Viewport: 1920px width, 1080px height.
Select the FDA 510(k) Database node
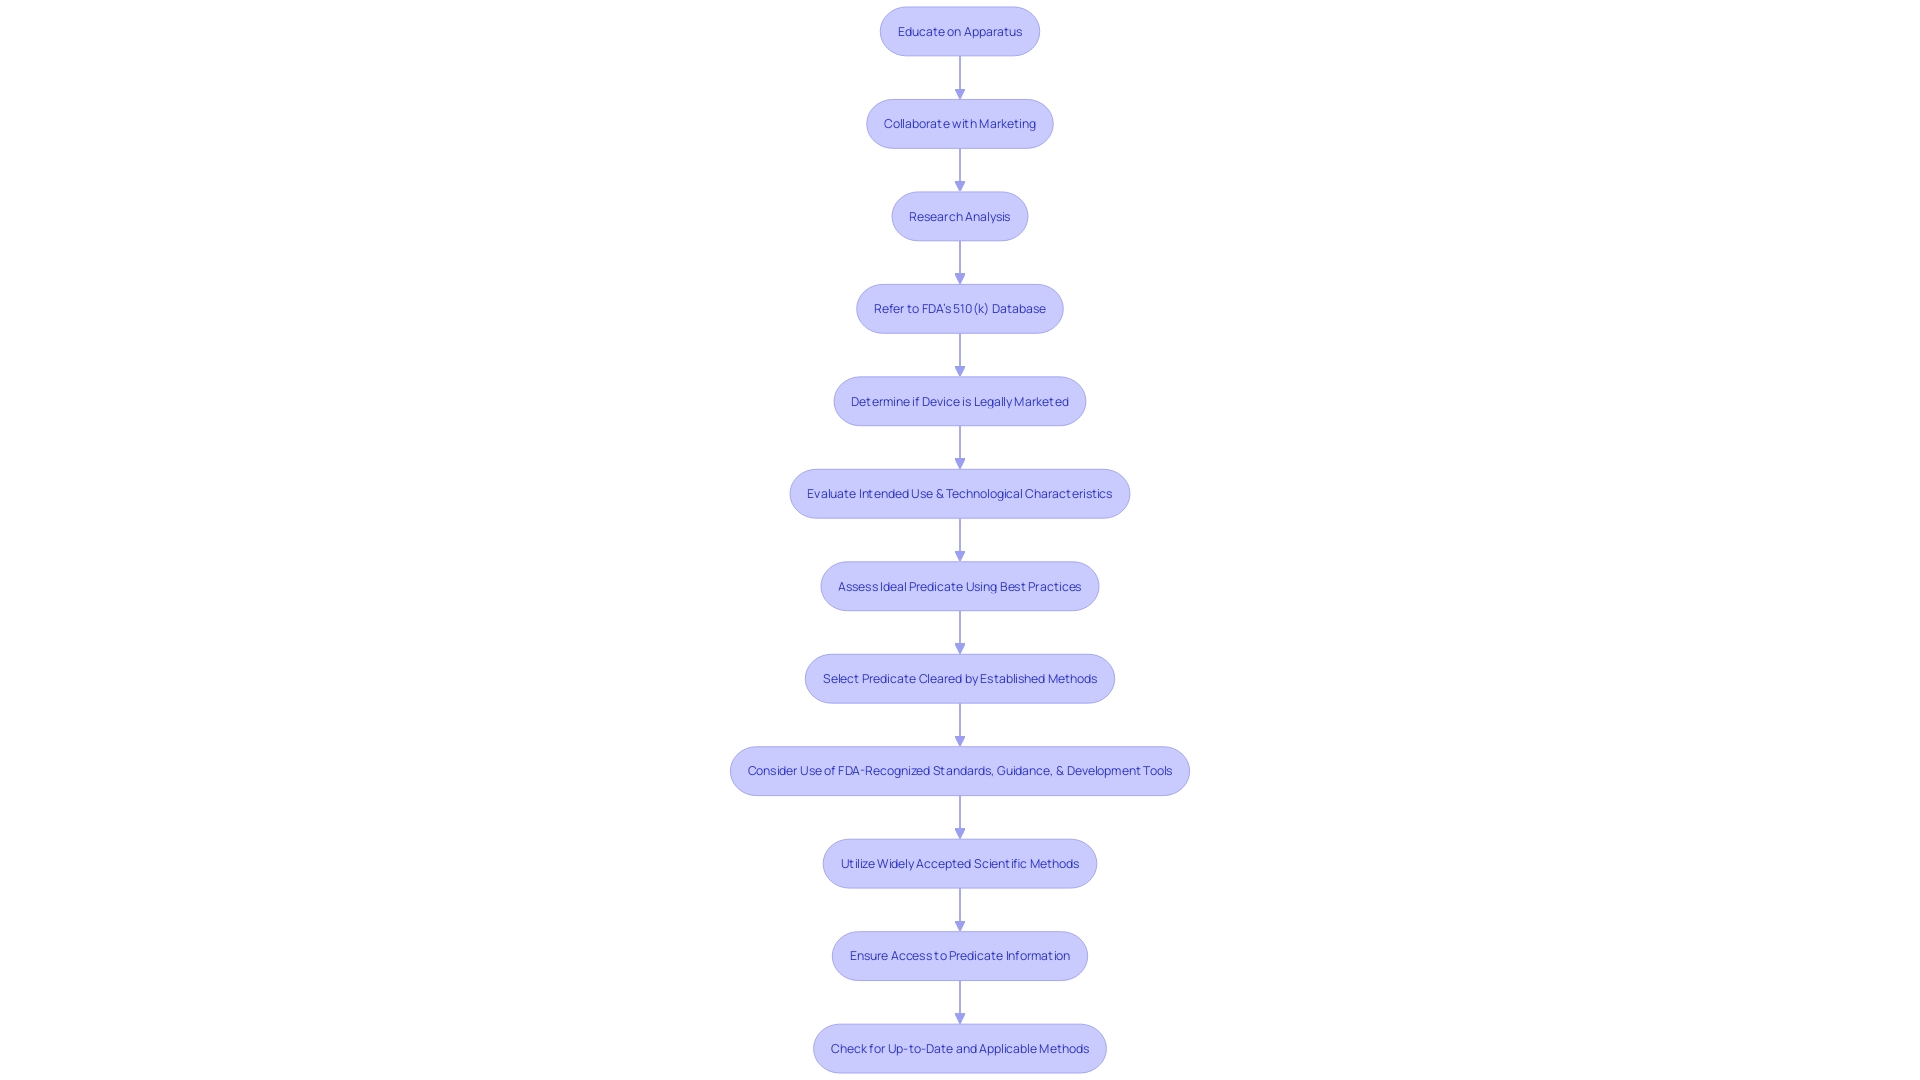(x=959, y=307)
